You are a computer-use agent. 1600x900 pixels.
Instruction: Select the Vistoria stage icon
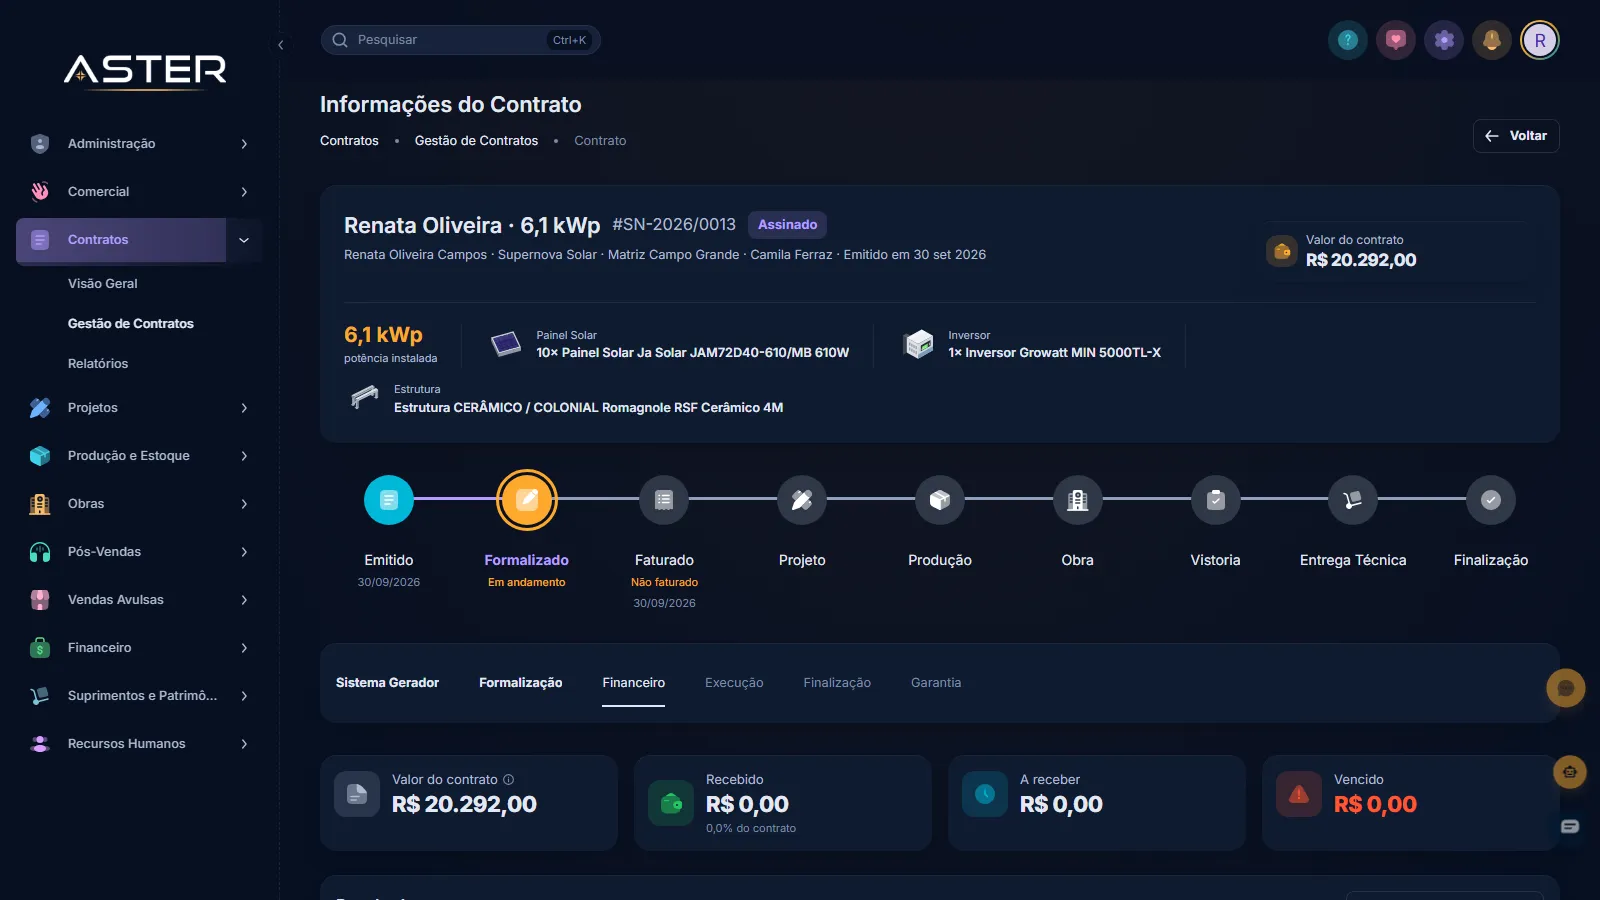[1216, 500]
